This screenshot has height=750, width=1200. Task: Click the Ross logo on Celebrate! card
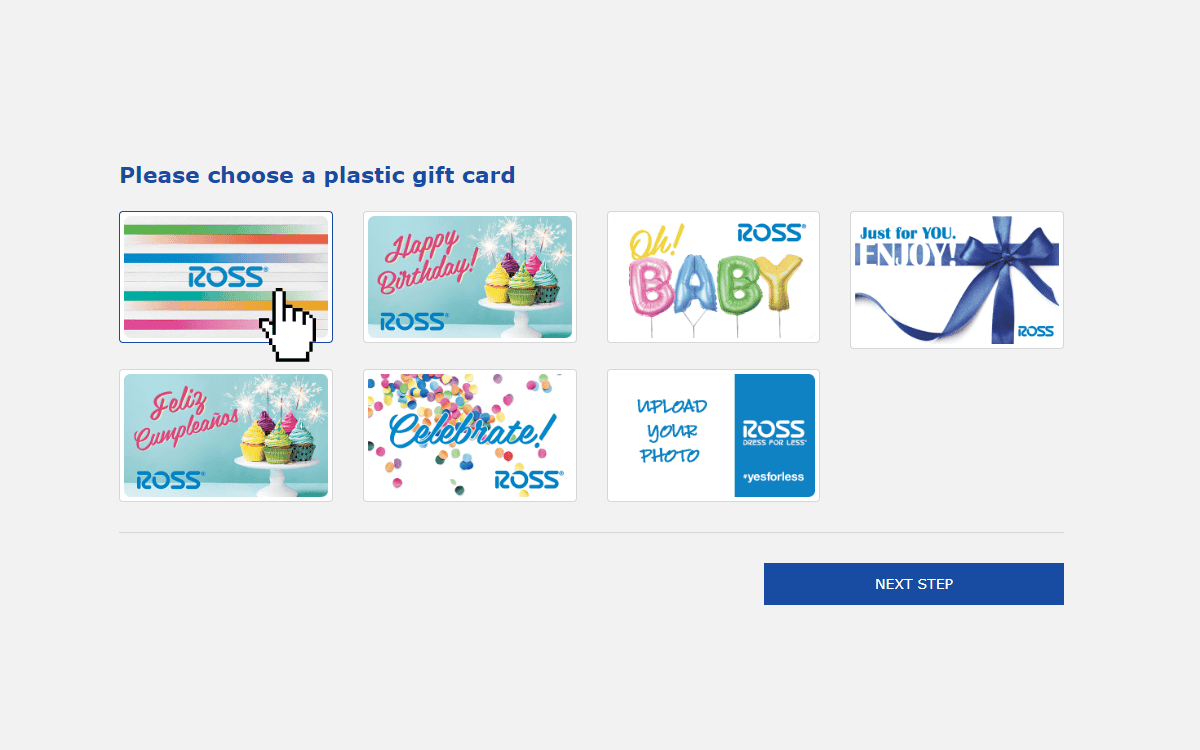[x=529, y=480]
